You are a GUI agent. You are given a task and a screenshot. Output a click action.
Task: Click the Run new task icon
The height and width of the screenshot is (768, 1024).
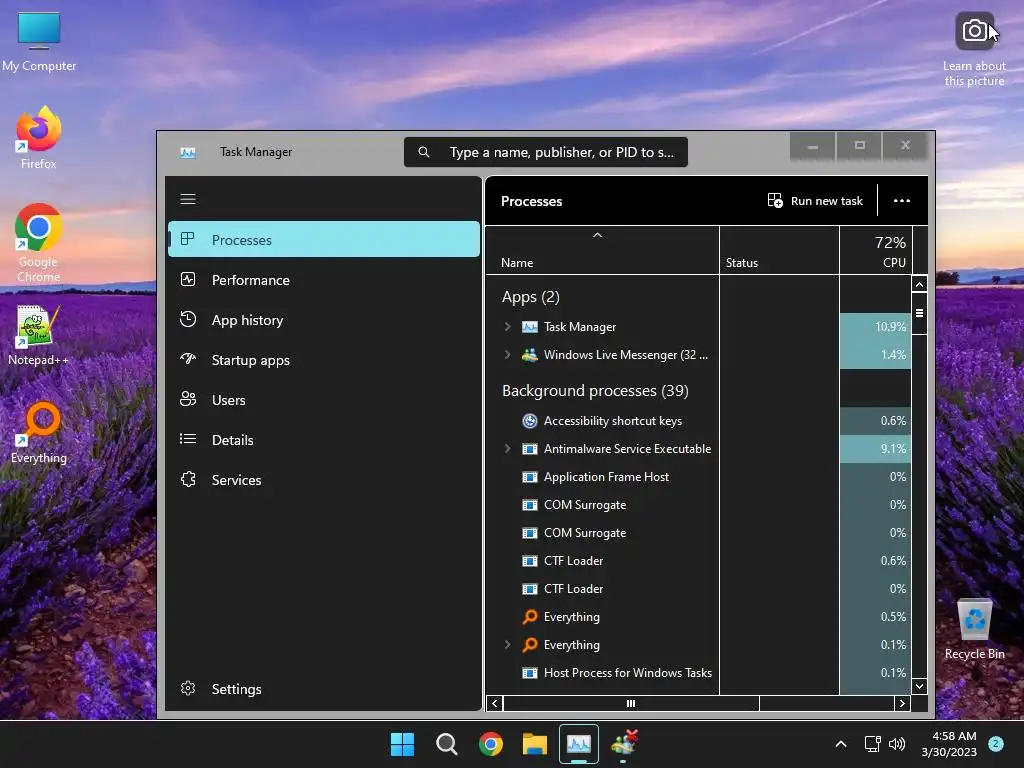(775, 200)
